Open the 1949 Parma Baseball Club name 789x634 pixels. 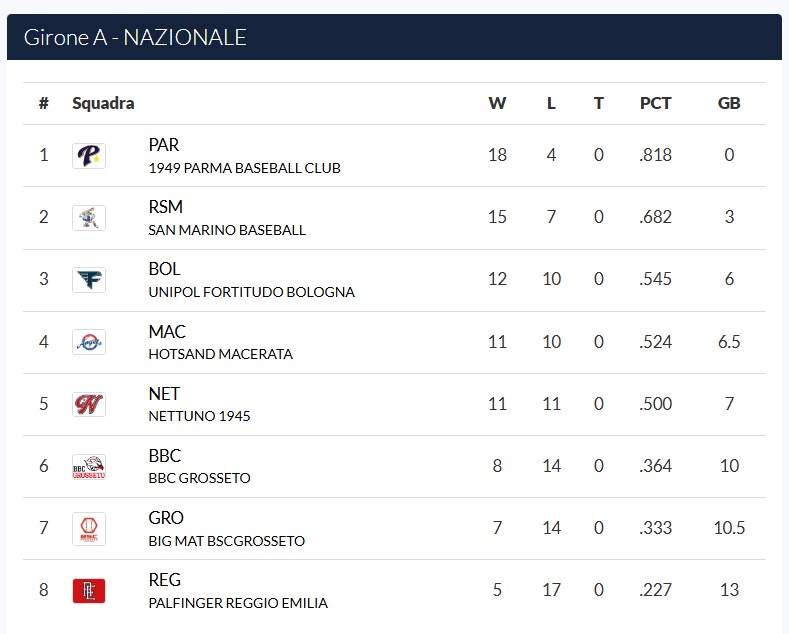[x=244, y=168]
